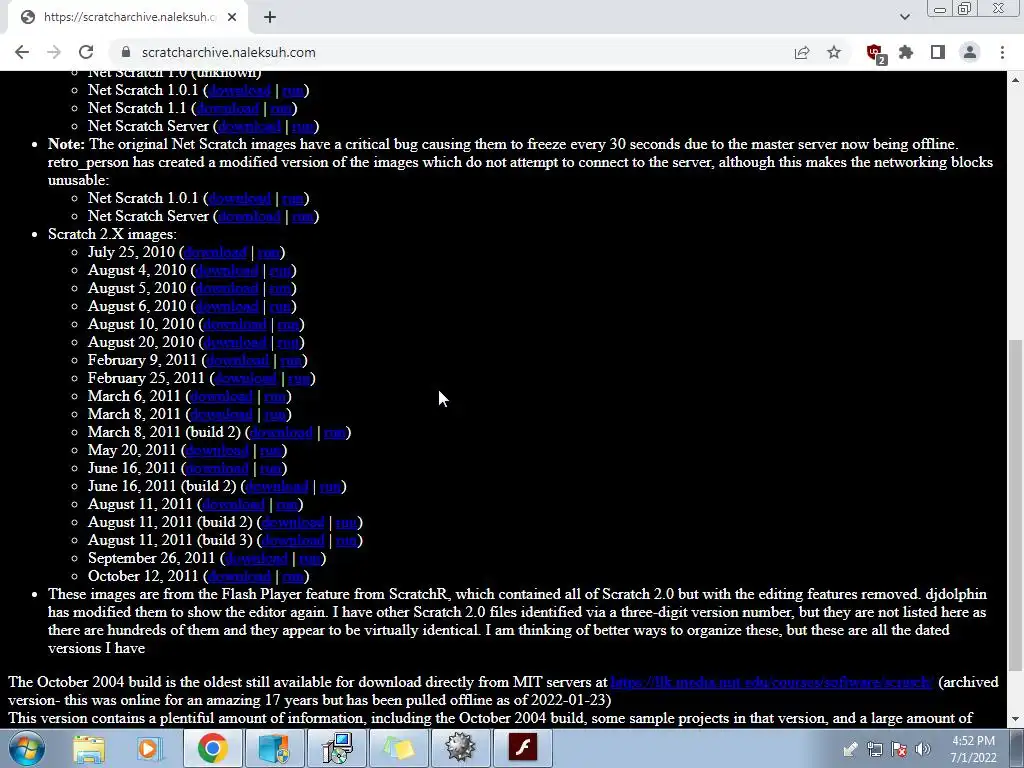Download the March 6, 2011 image

[x=222, y=396]
